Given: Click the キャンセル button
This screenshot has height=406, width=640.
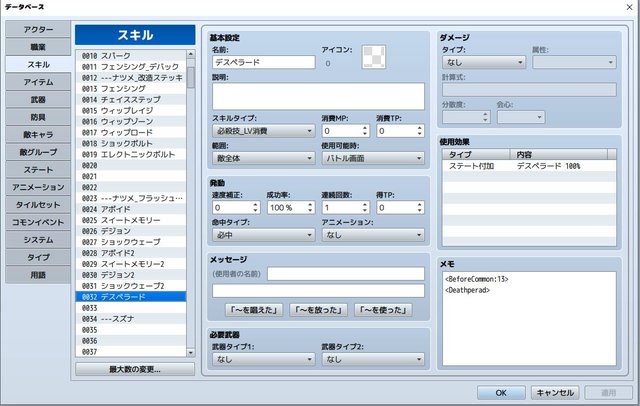Looking at the screenshot, I should pyautogui.click(x=555, y=393).
